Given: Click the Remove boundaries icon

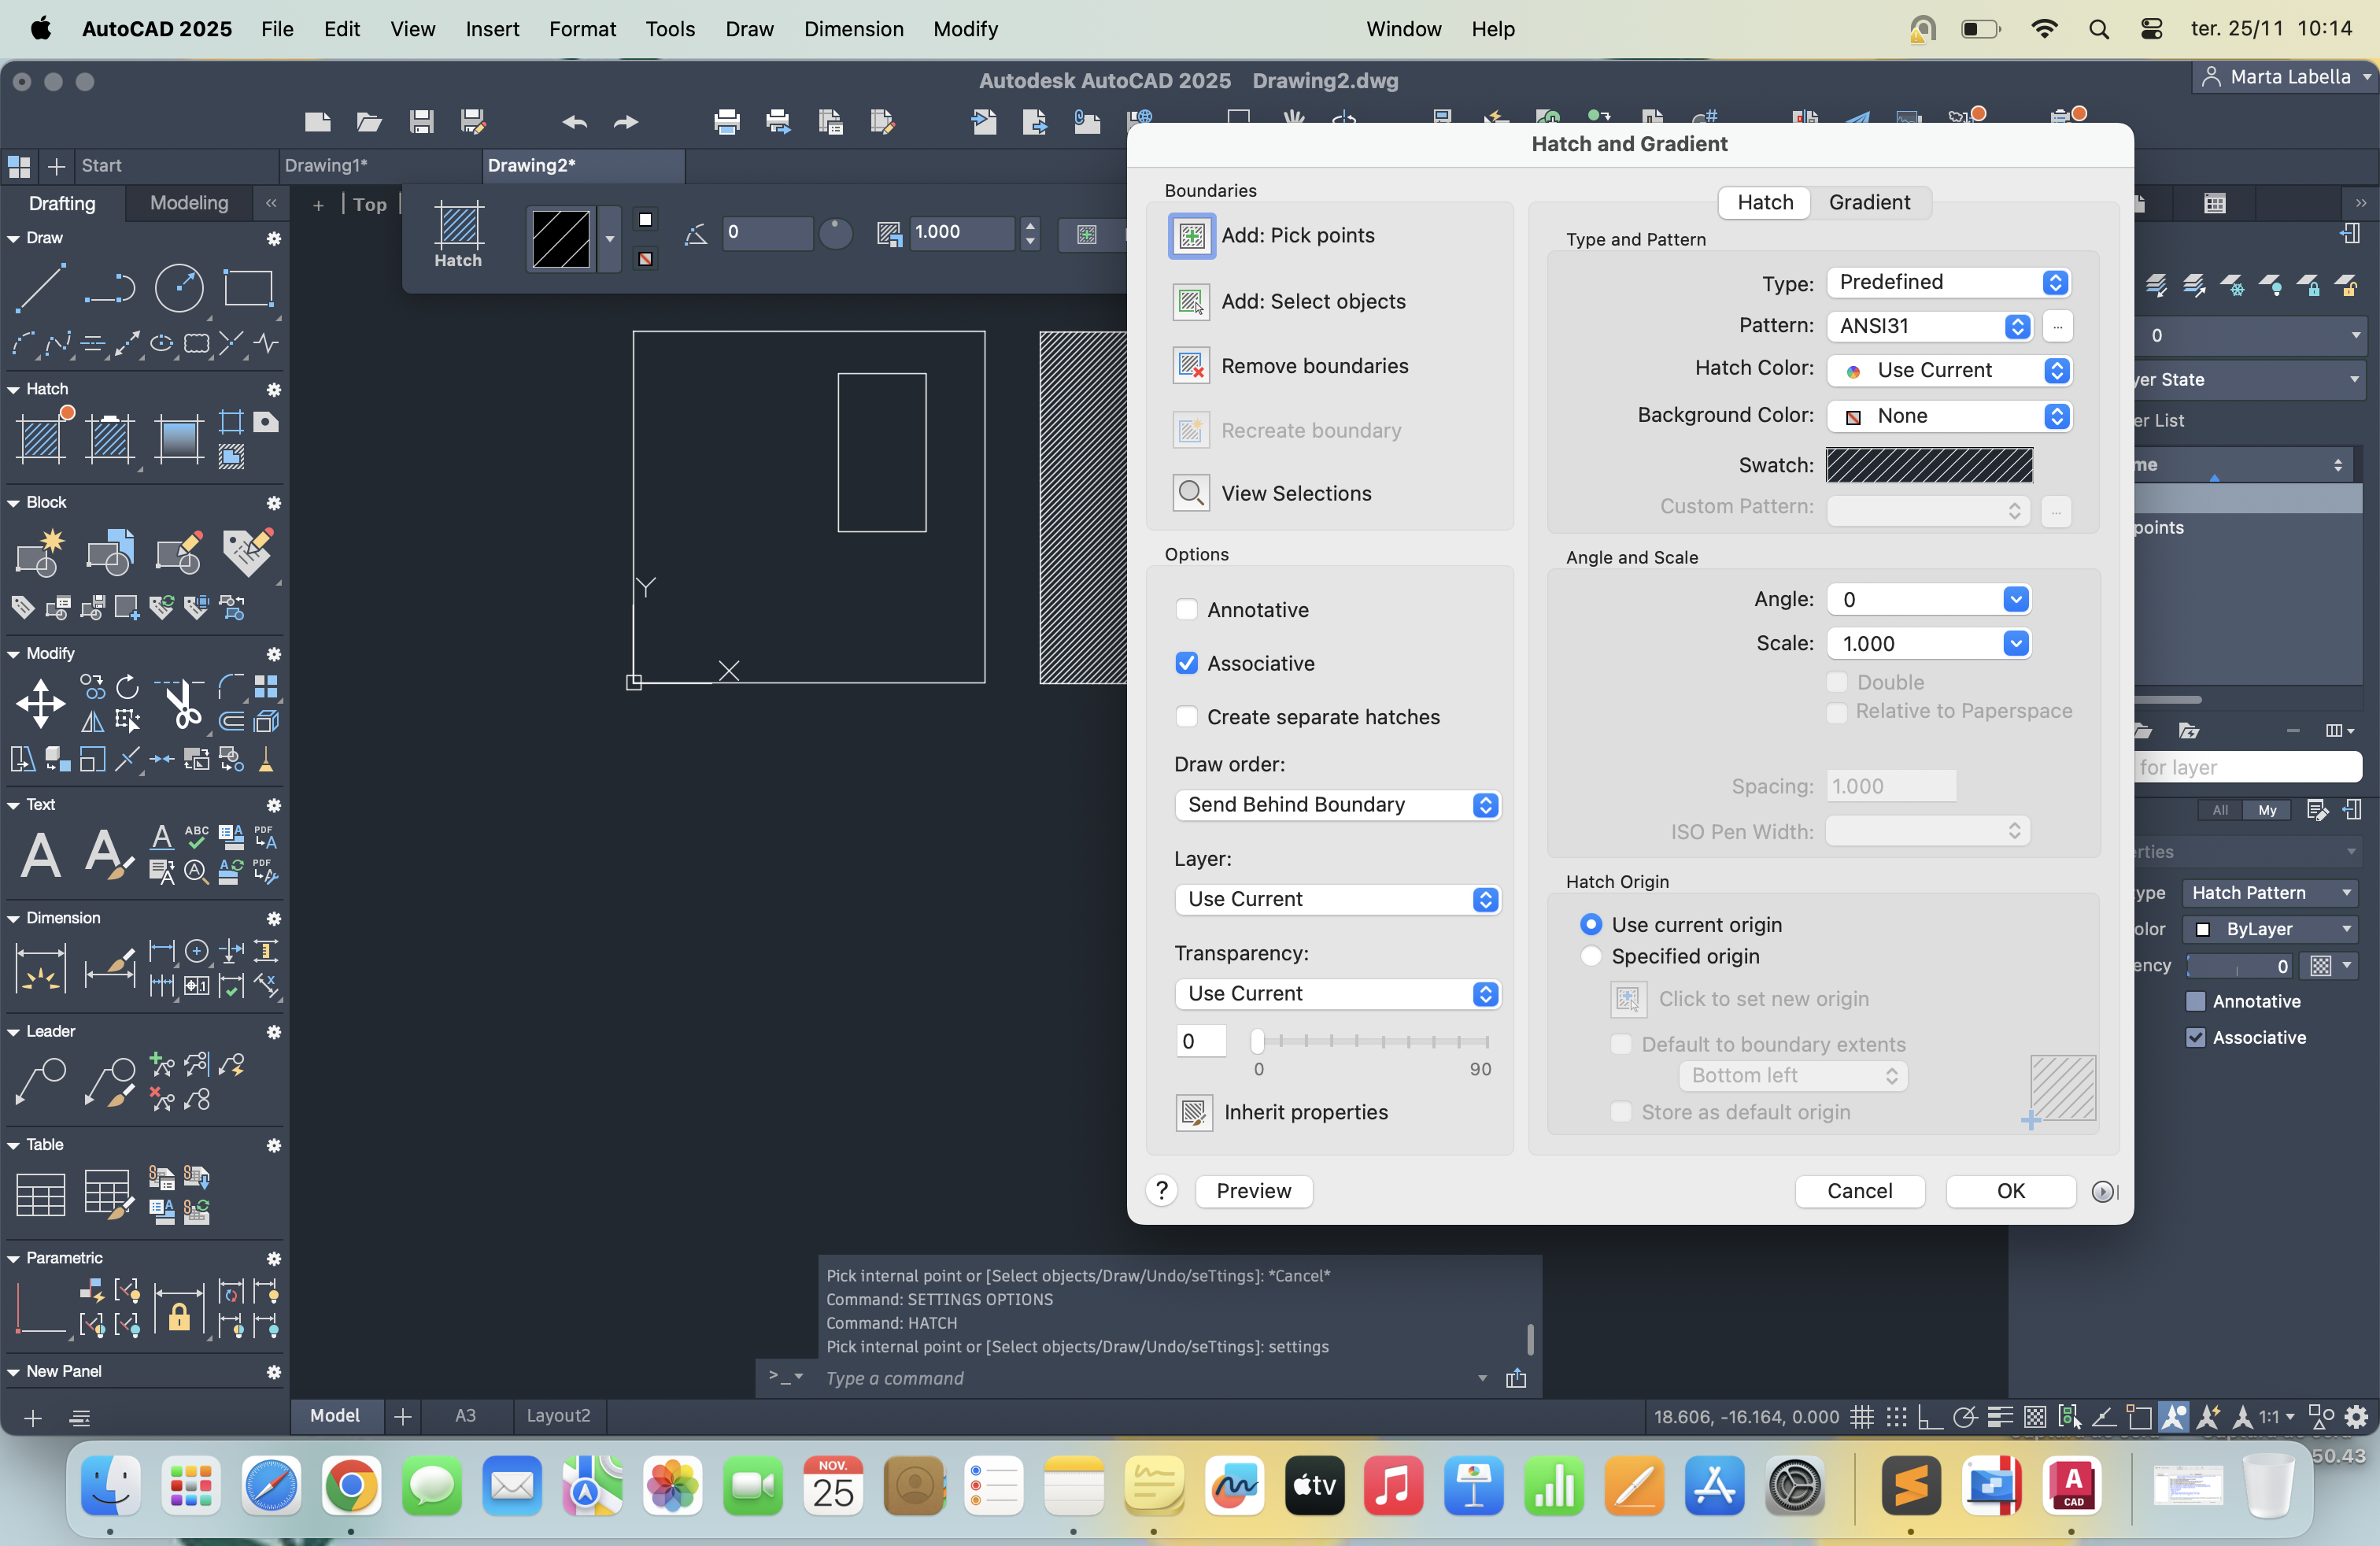Looking at the screenshot, I should (x=1191, y=366).
